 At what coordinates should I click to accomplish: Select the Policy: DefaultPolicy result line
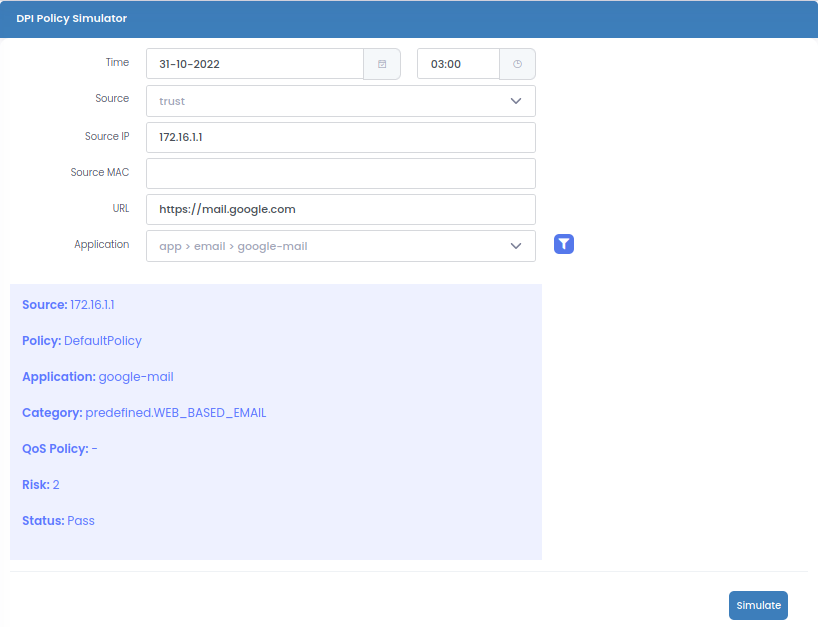[82, 341]
